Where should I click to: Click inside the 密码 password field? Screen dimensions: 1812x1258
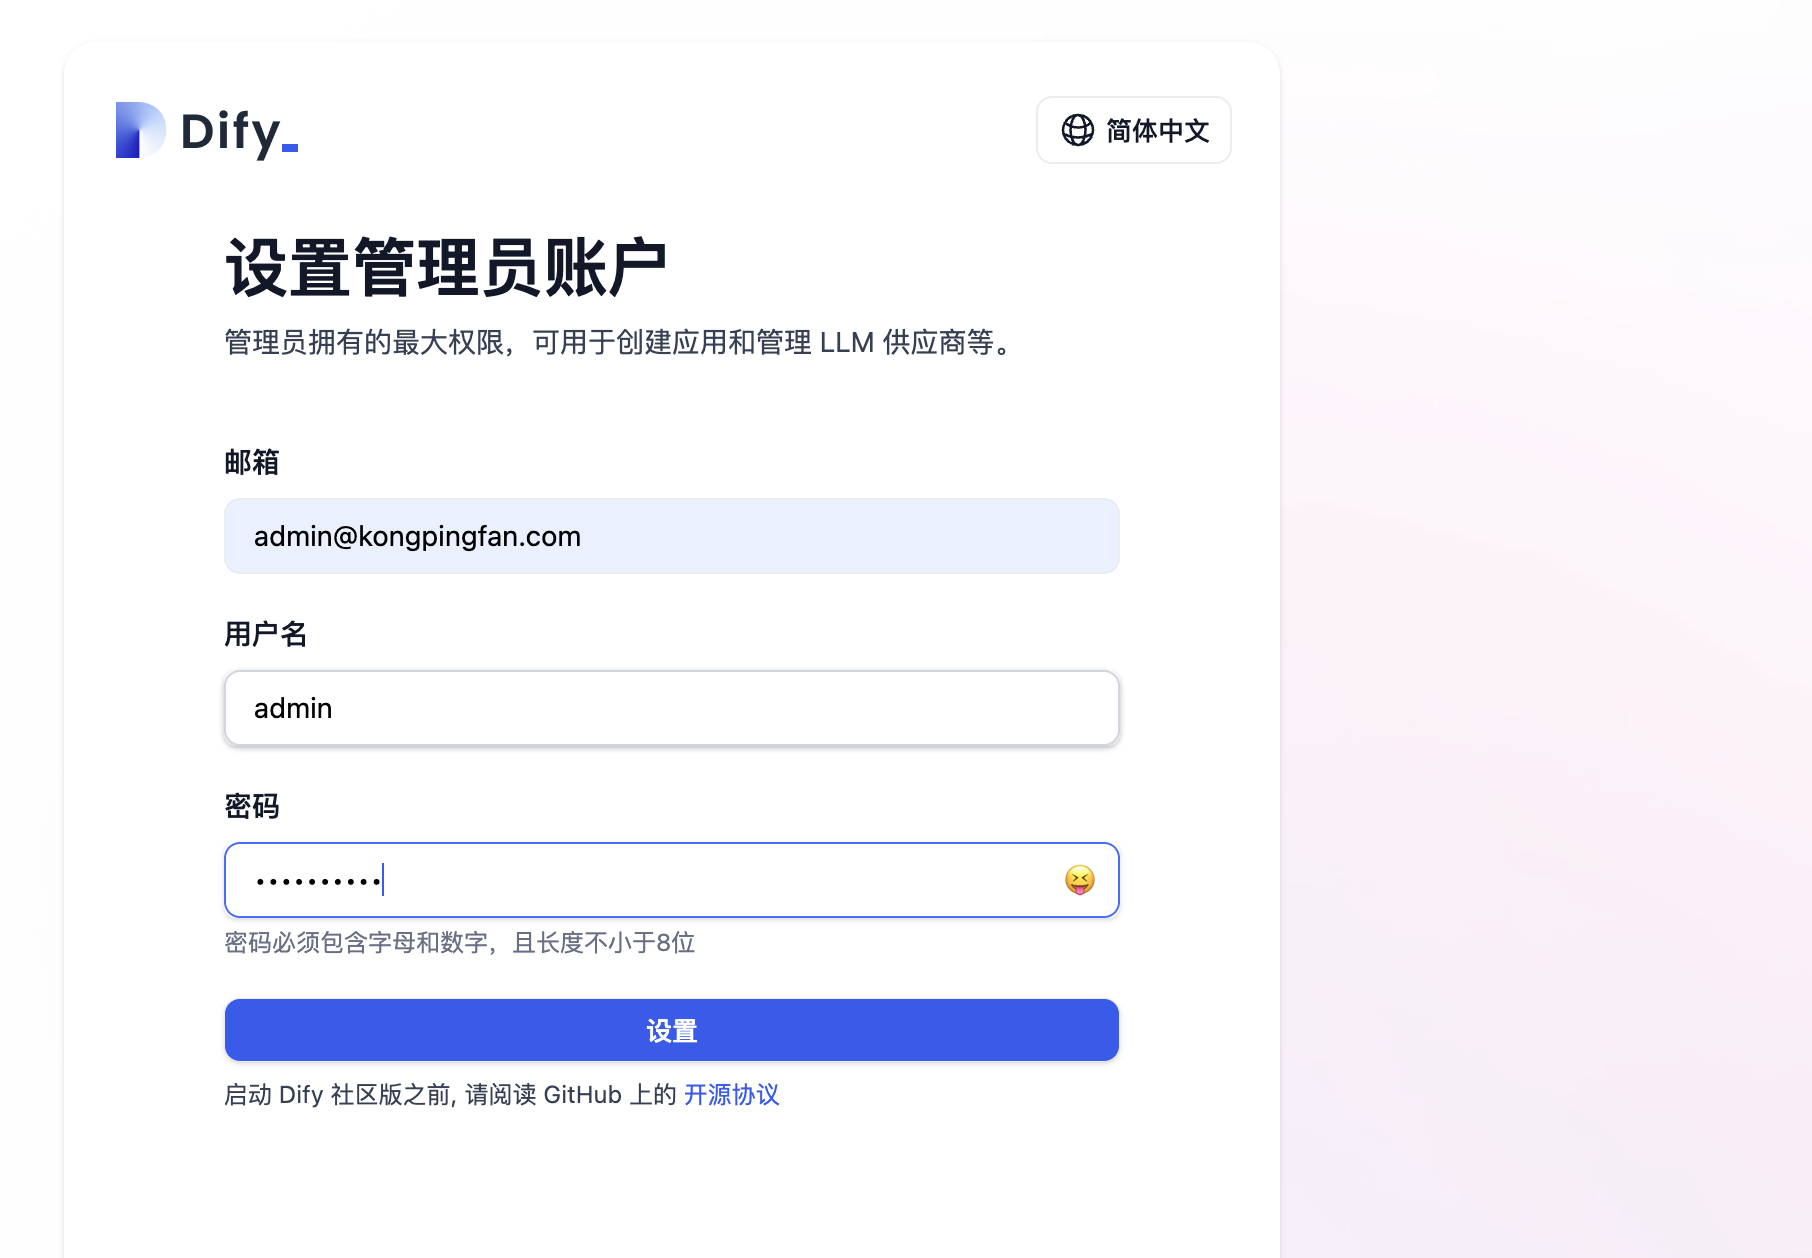[x=672, y=880]
